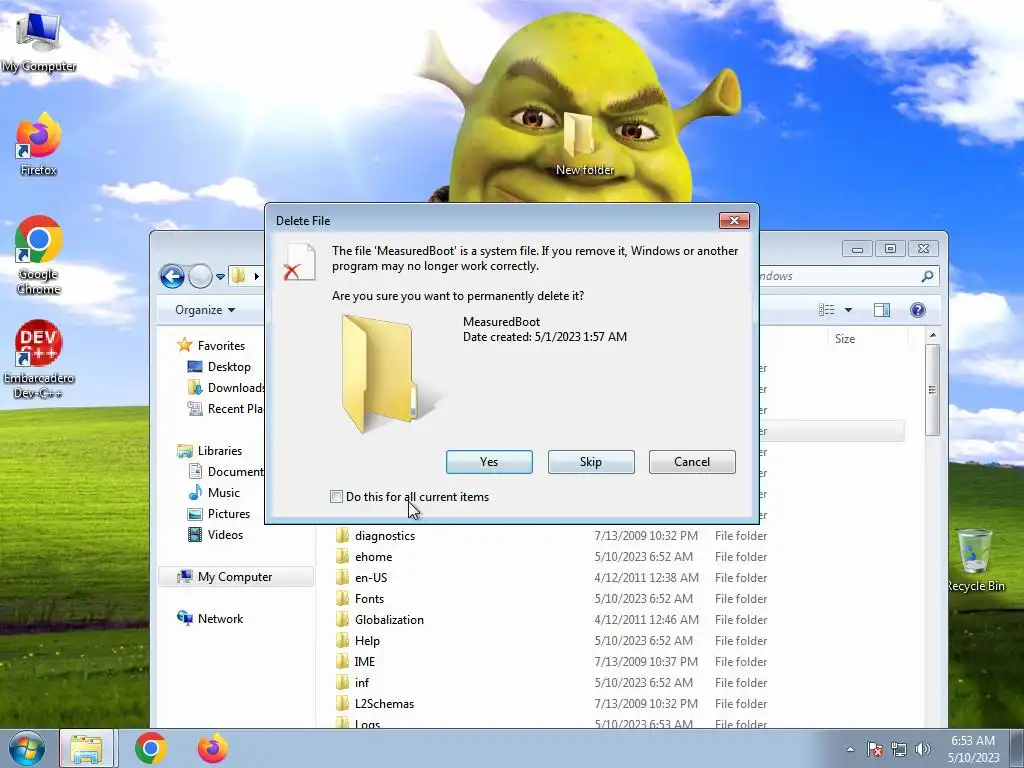Launch Chrome from the taskbar
Viewport: 1024px width, 768px height.
pyautogui.click(x=150, y=748)
